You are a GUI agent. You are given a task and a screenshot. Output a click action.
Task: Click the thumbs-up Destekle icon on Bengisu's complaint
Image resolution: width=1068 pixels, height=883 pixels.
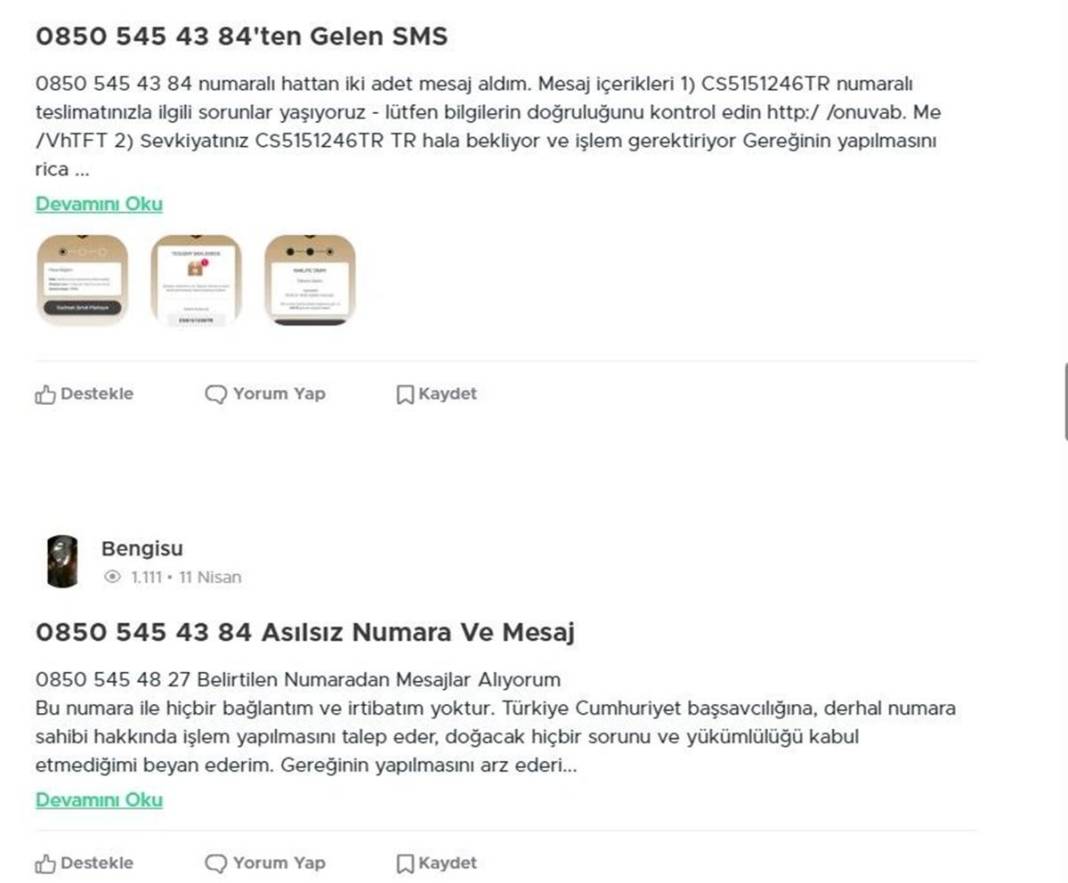[45, 862]
